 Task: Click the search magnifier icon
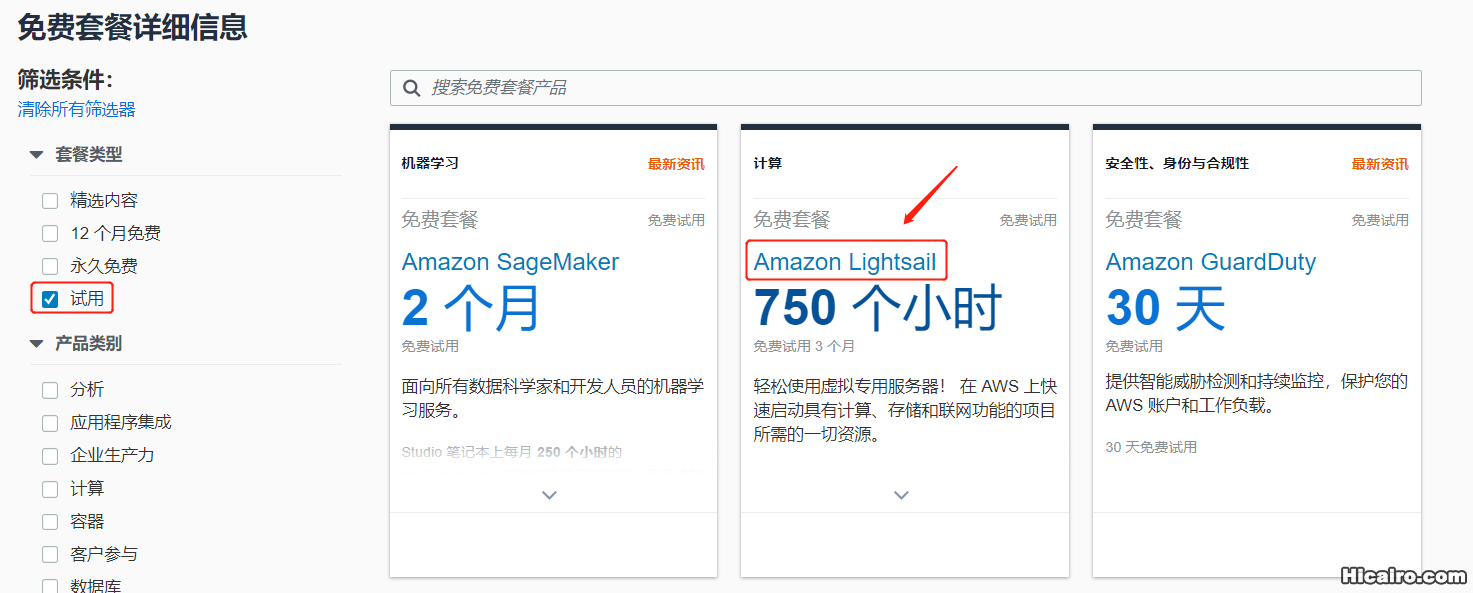(x=411, y=88)
